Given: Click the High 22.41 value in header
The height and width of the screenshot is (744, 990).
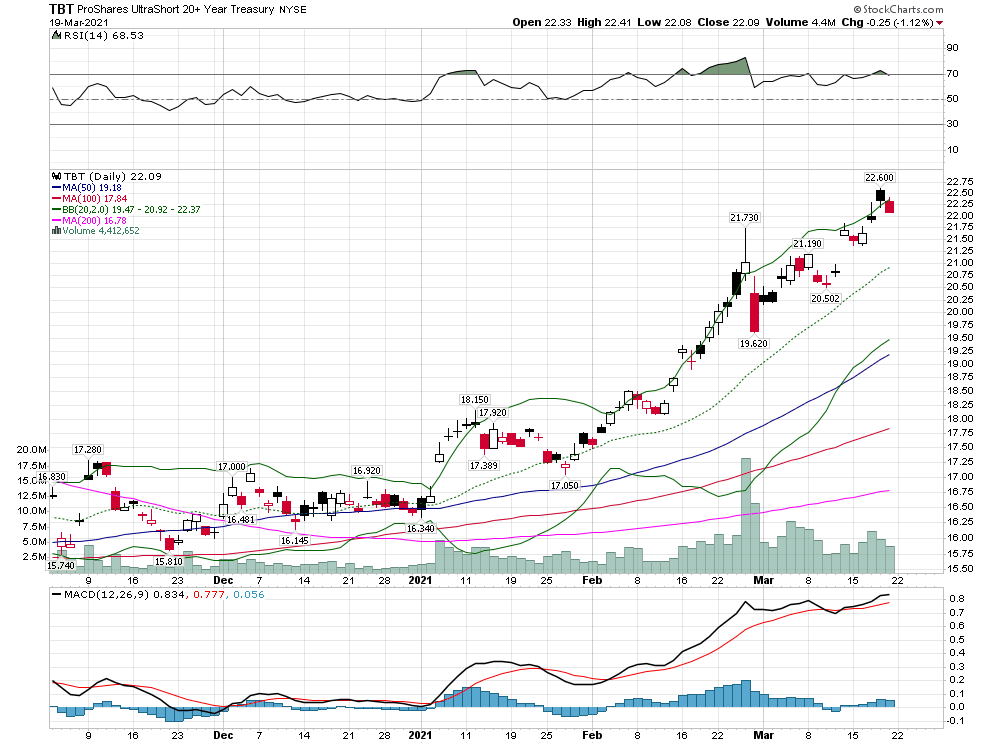Looking at the screenshot, I should coord(604,23).
